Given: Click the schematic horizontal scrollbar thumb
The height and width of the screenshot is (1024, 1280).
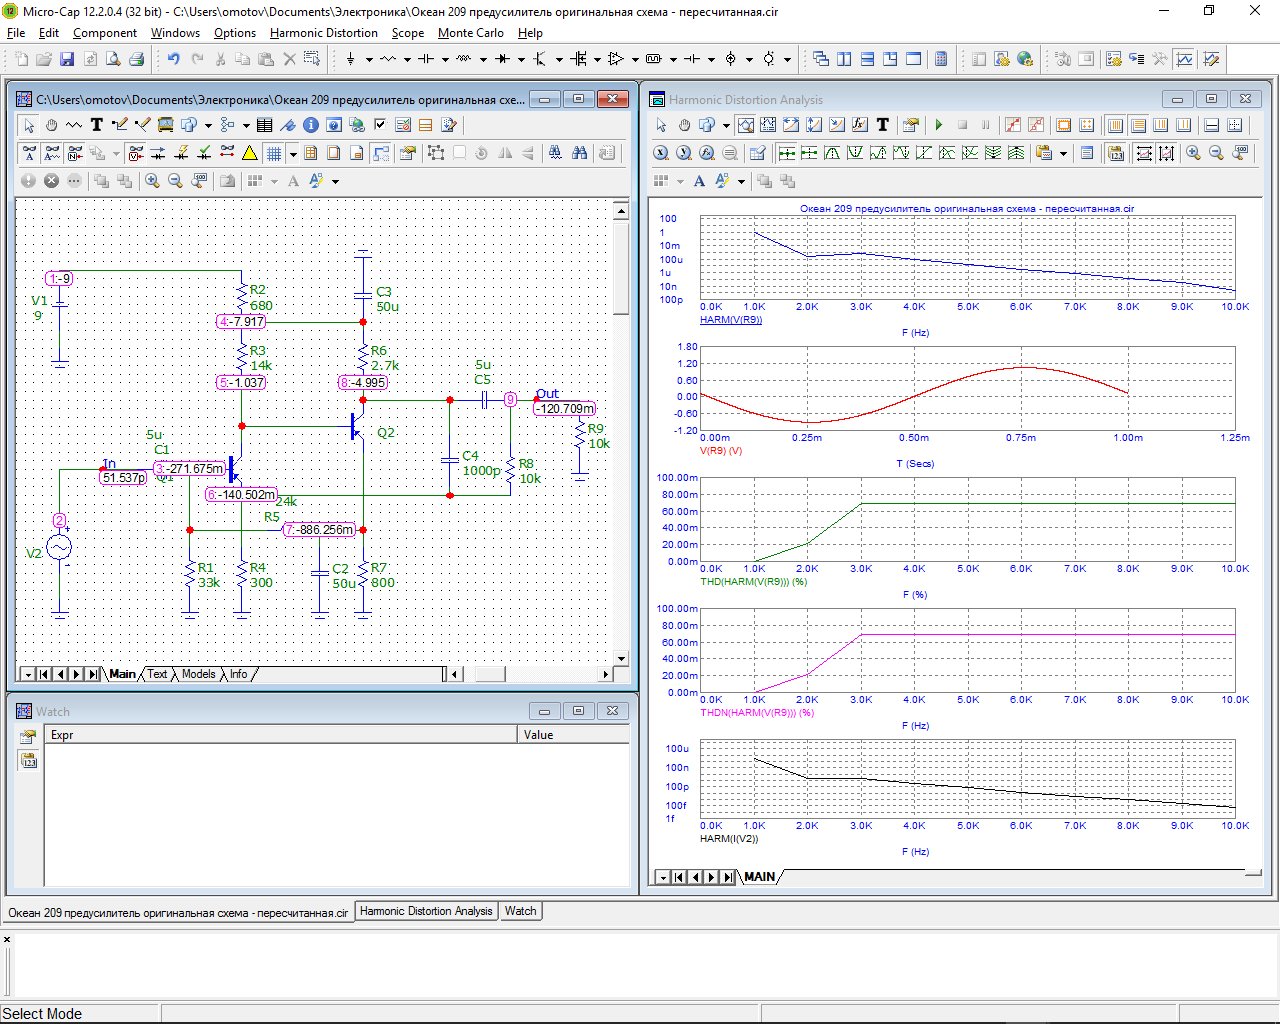Looking at the screenshot, I should 489,674.
